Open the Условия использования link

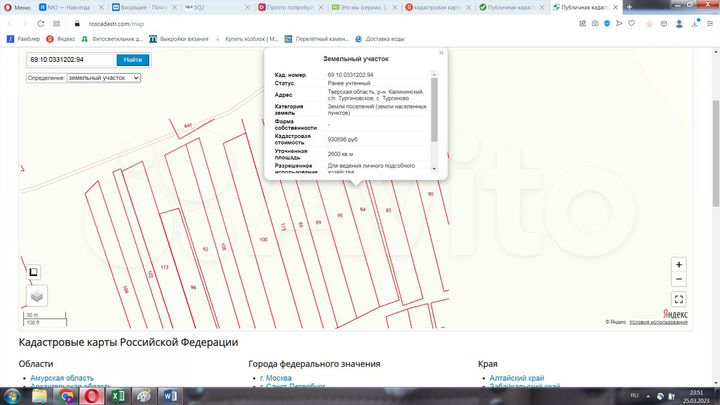tap(658, 322)
